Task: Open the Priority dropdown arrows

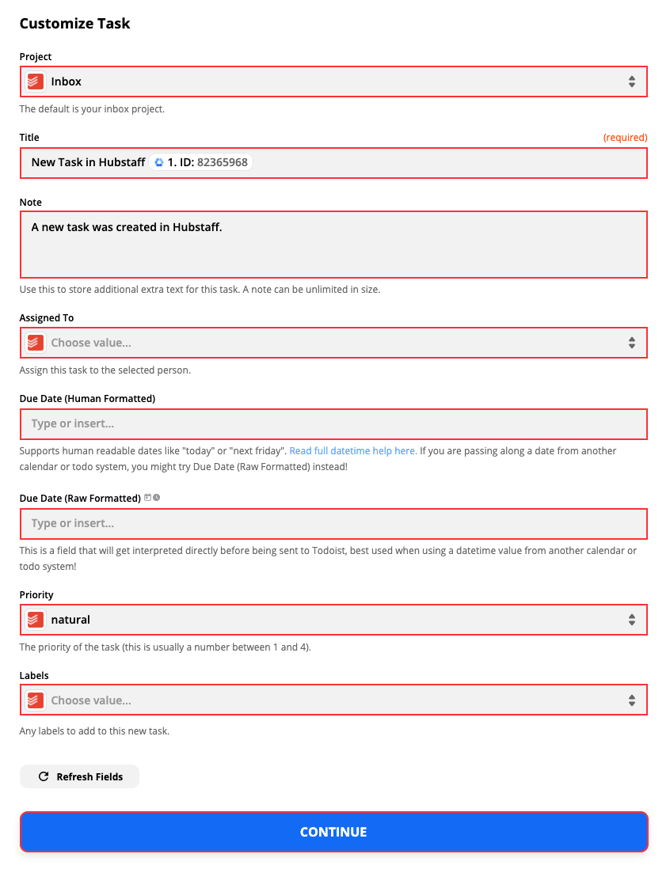Action: 631,620
